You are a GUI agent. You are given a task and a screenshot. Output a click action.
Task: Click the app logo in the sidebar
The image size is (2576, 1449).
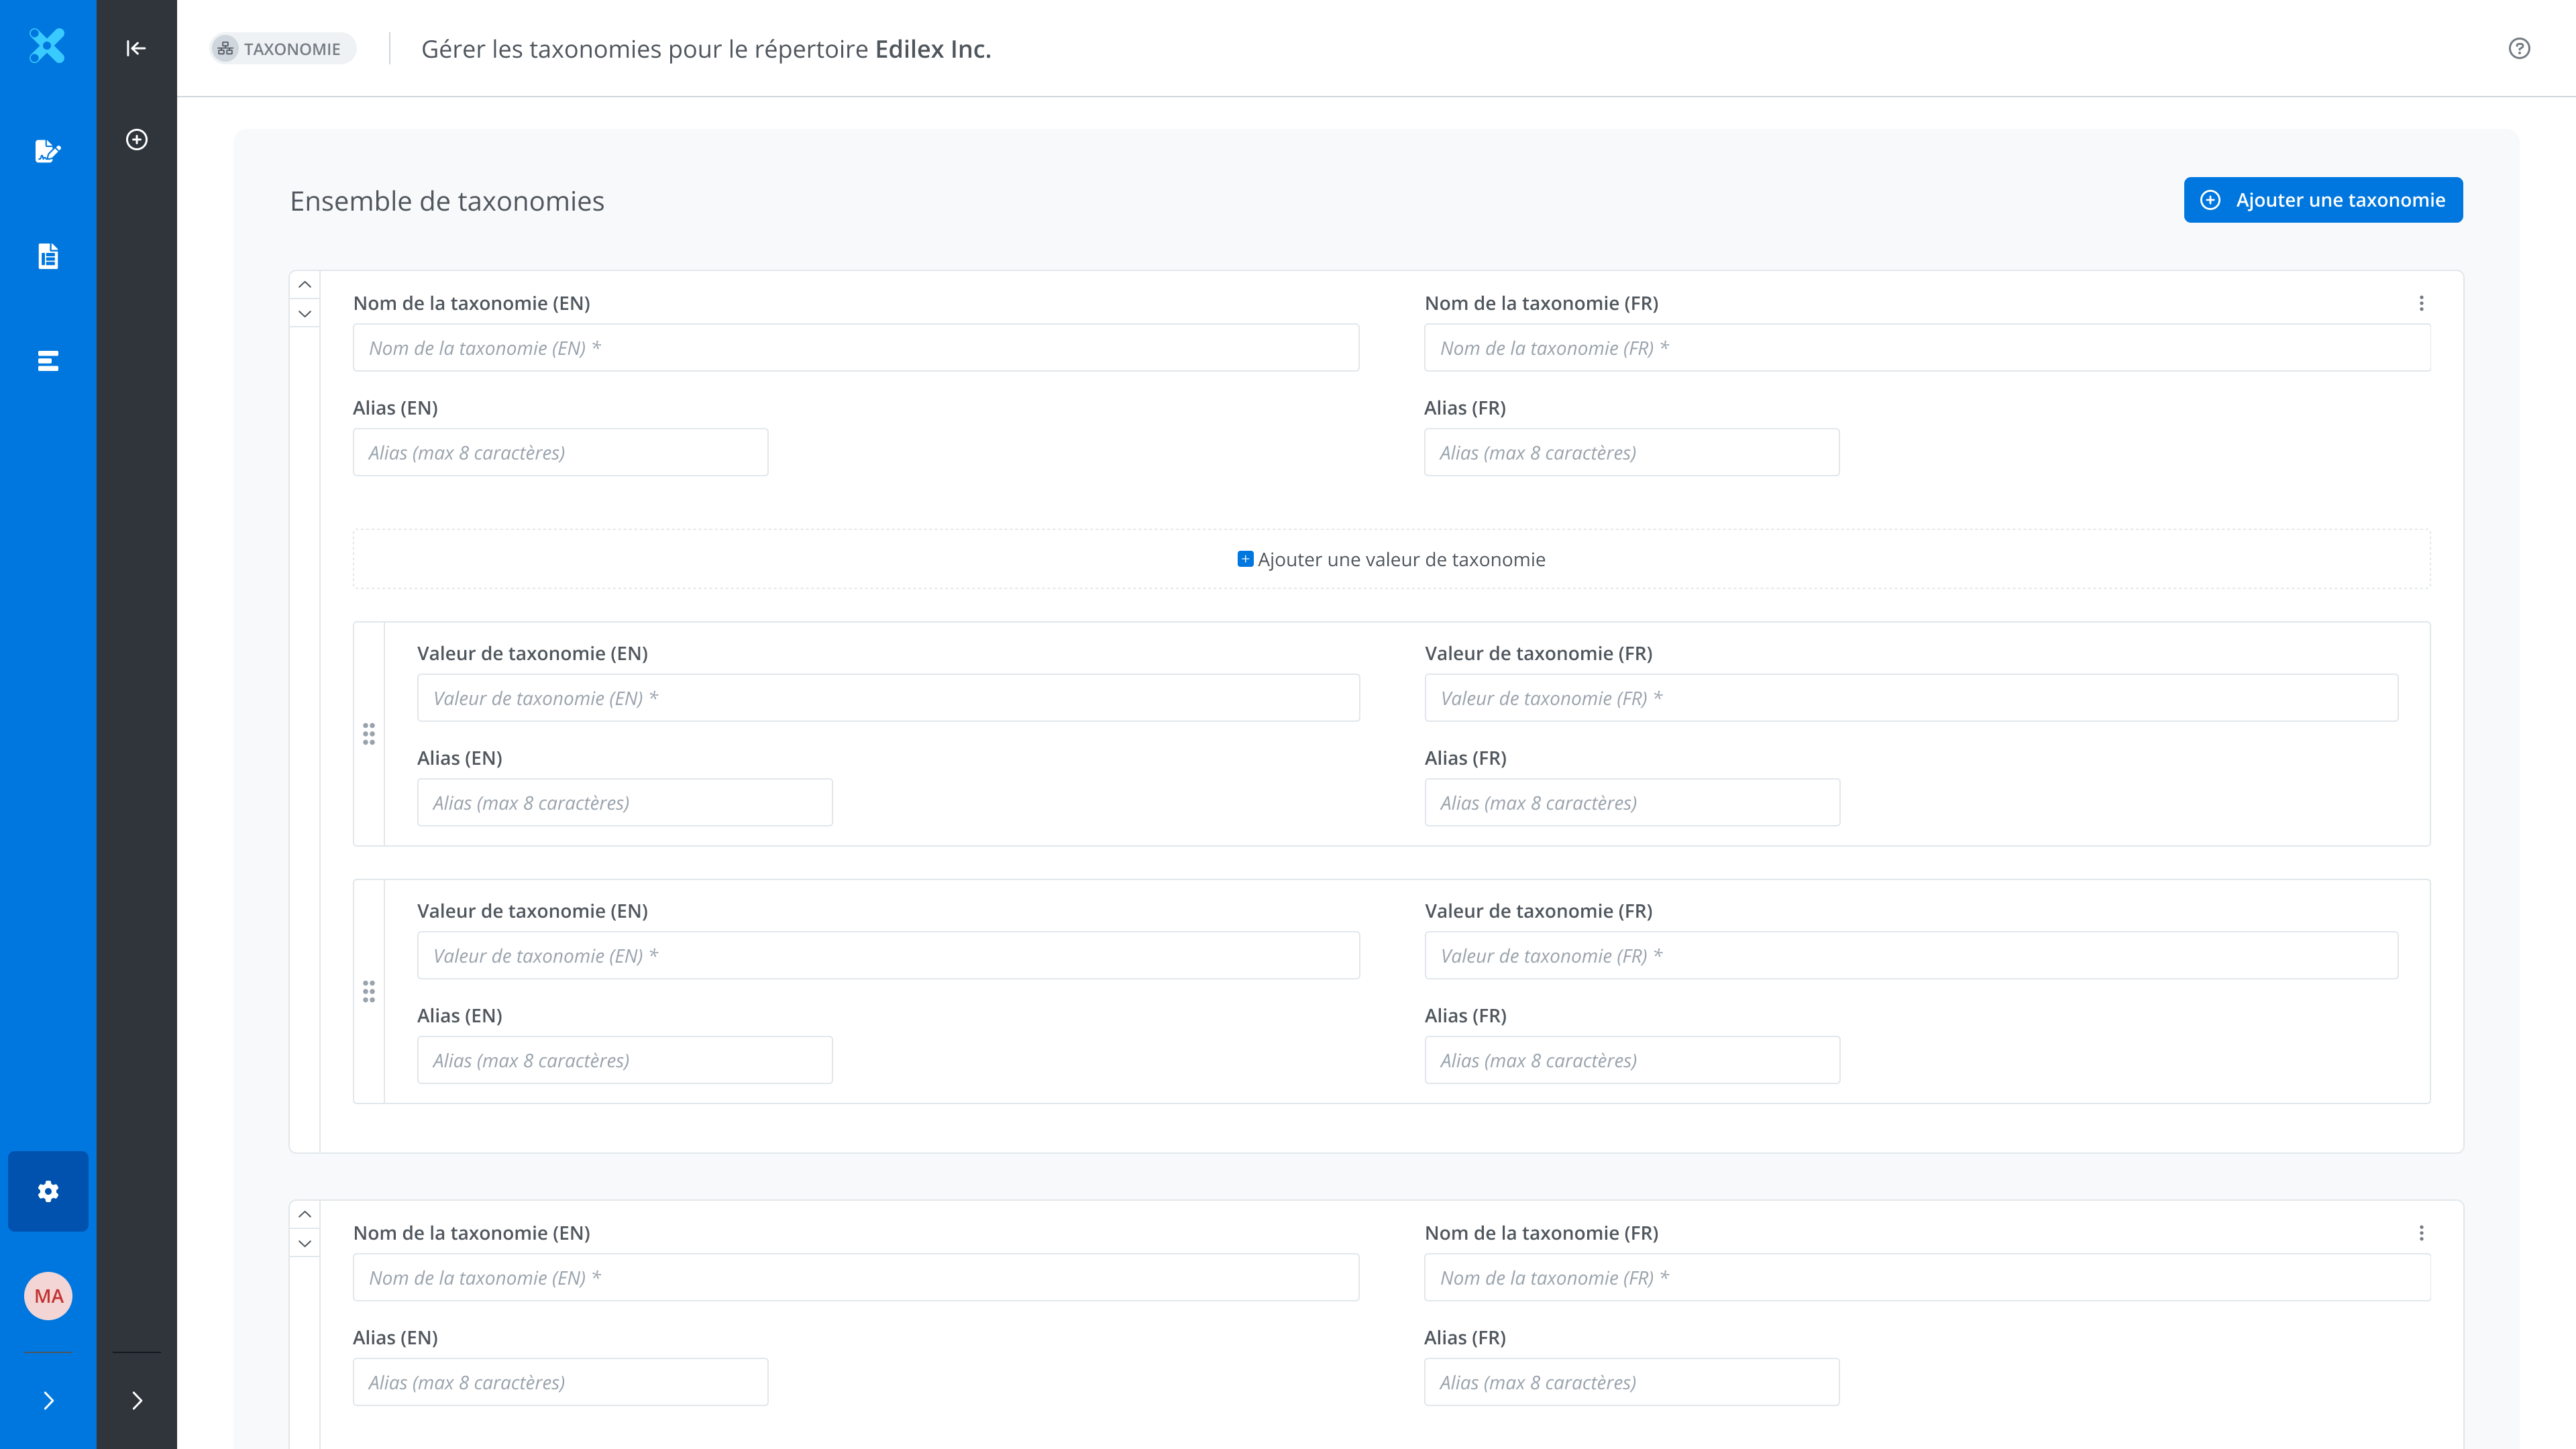(x=47, y=46)
